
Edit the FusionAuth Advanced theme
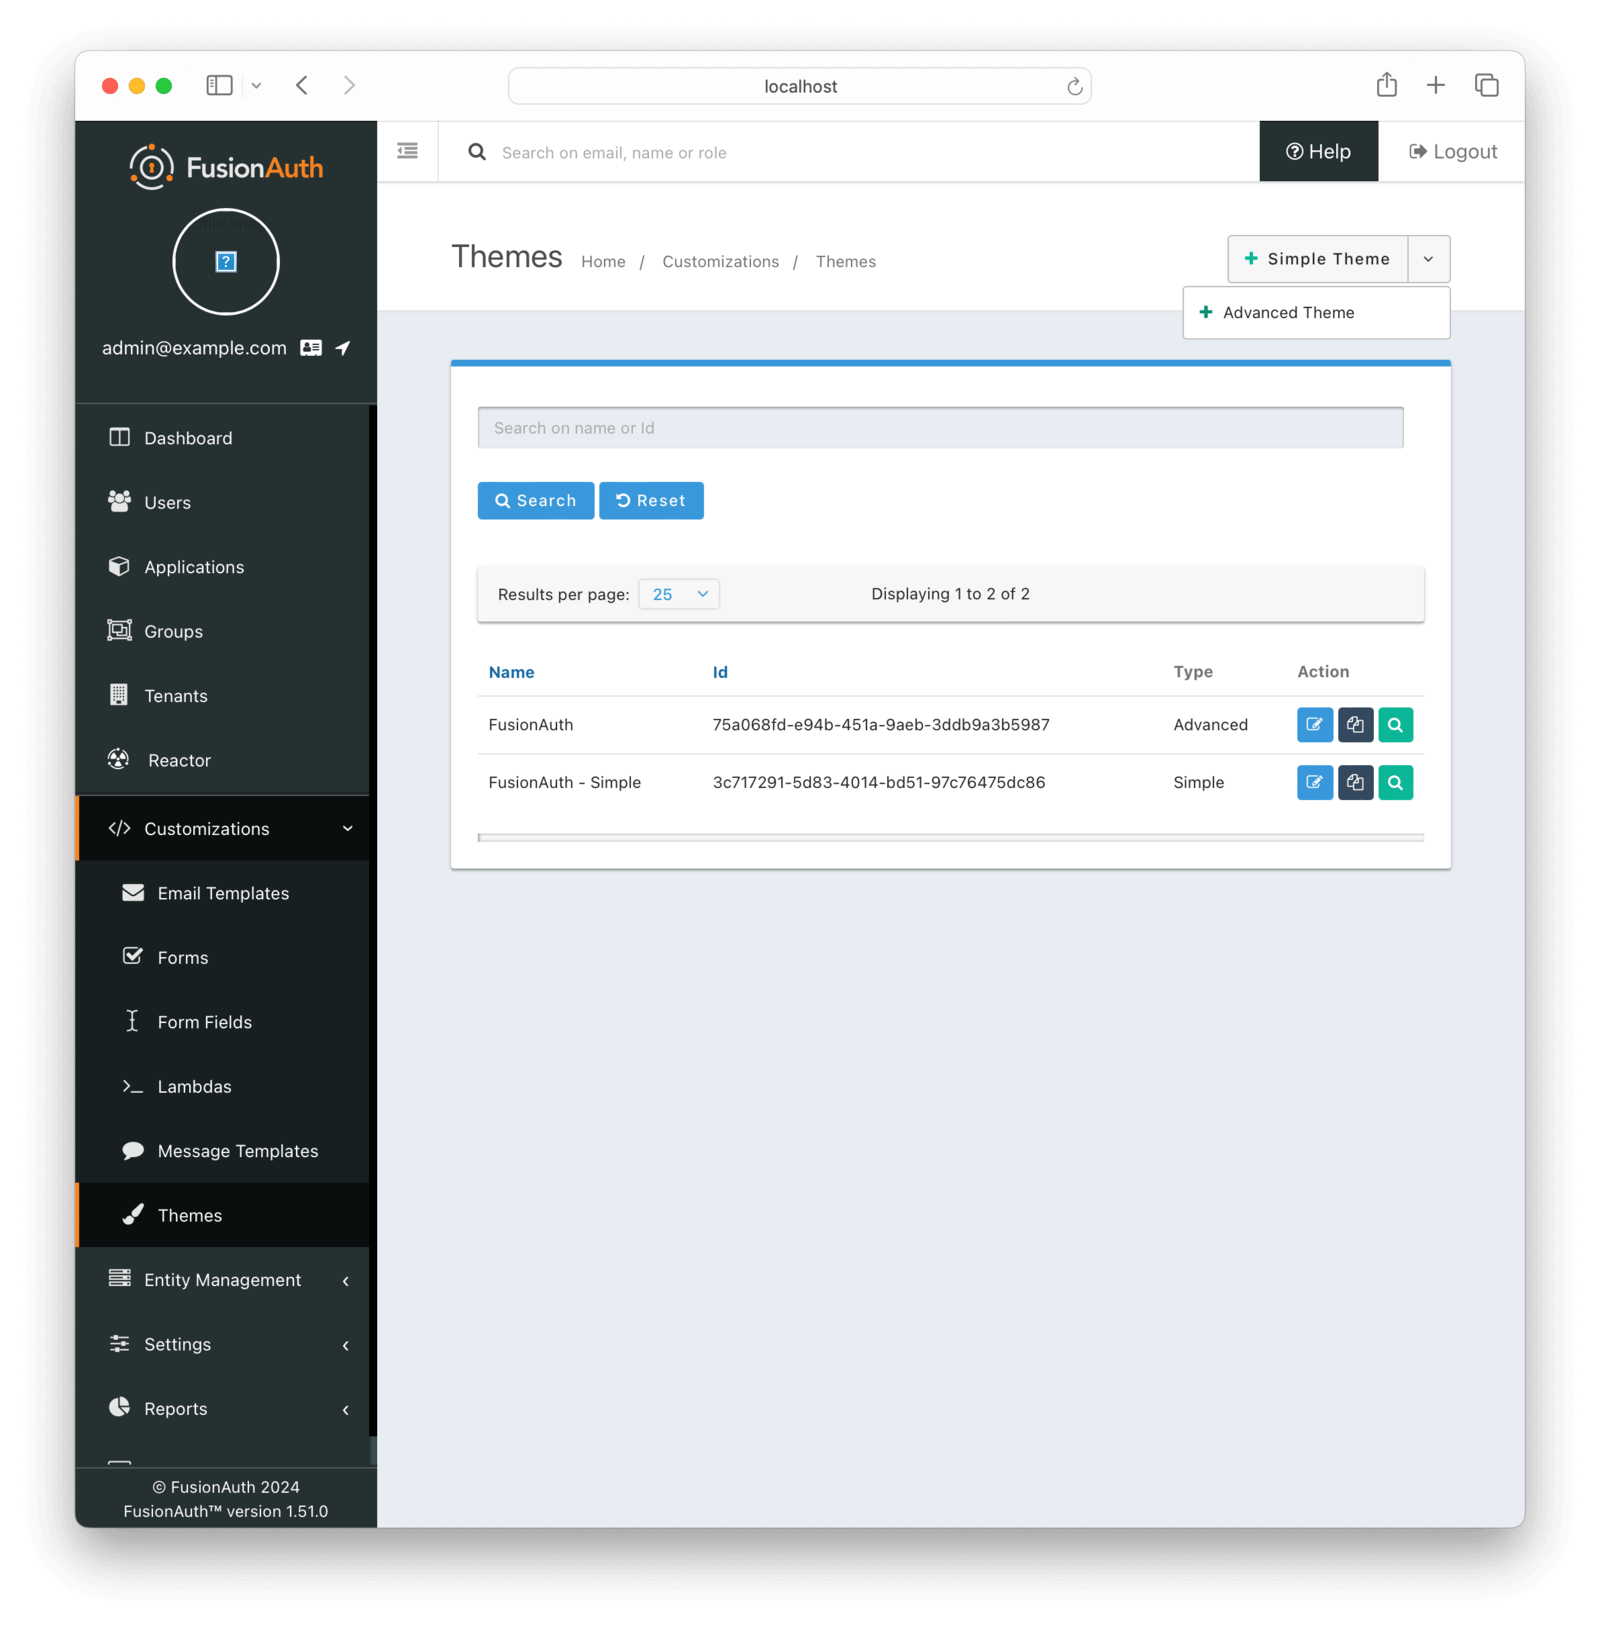(x=1314, y=725)
